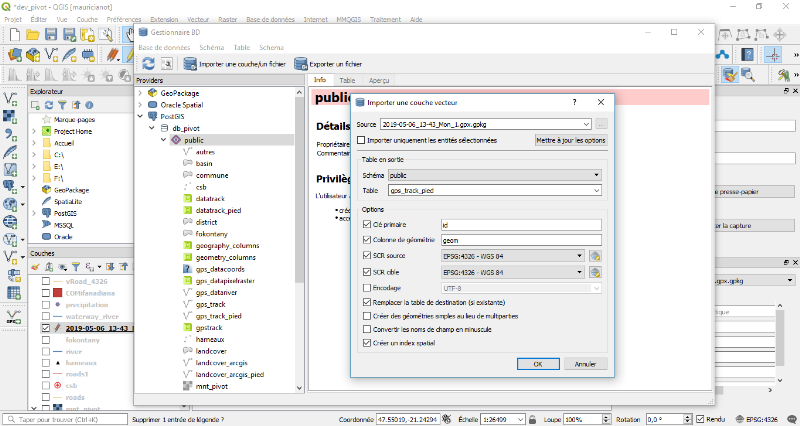Image resolution: width=800 pixels, height=426 pixels.
Task: Check Convertir les noms de champ en minuscule
Action: click(366, 329)
